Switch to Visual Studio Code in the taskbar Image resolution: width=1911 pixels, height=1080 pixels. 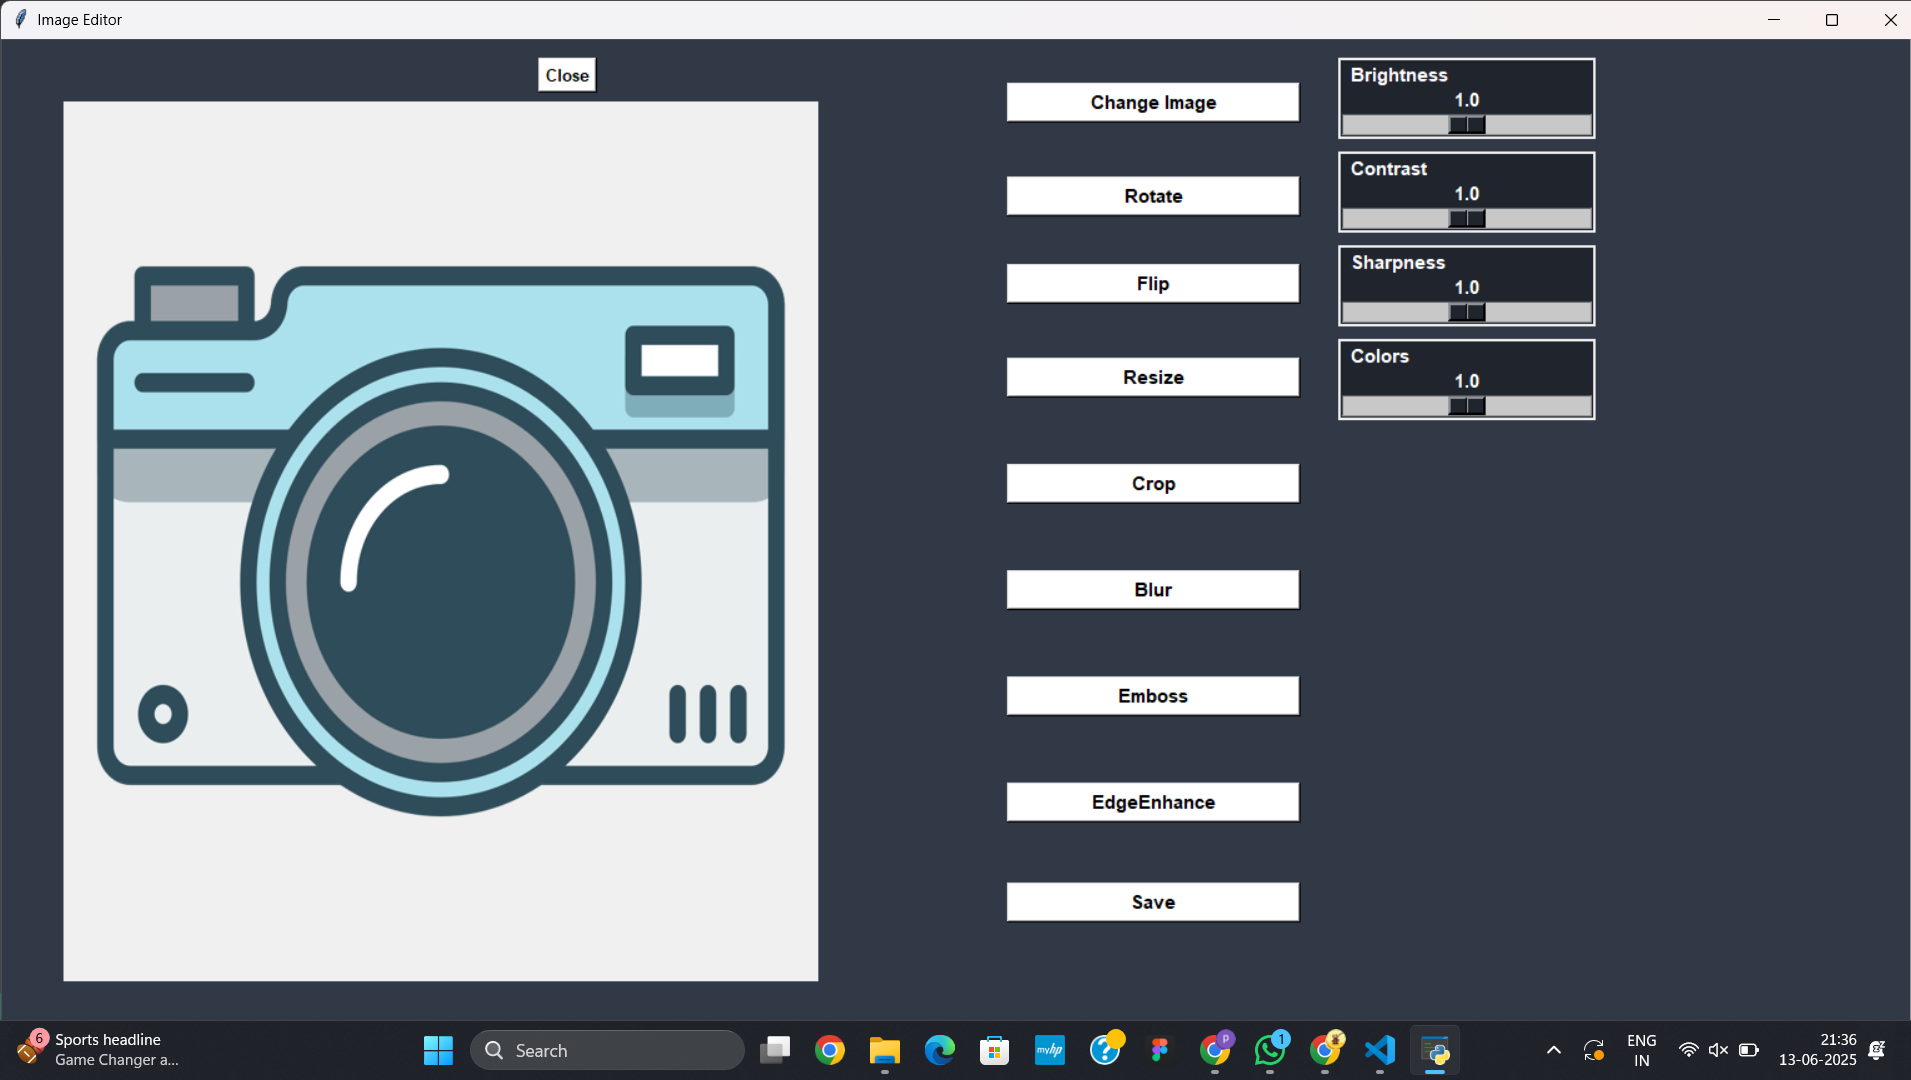[x=1380, y=1050]
